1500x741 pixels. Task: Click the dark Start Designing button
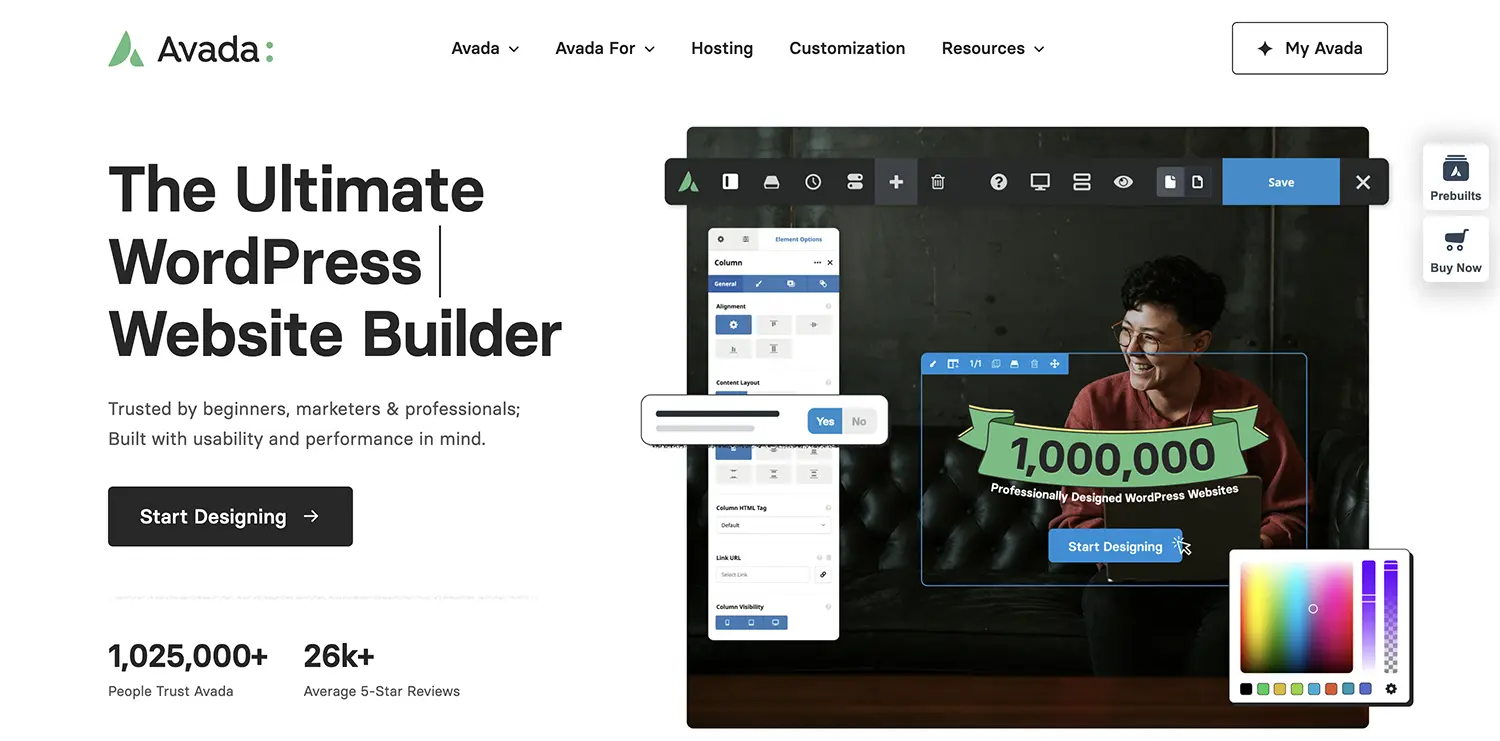click(230, 516)
